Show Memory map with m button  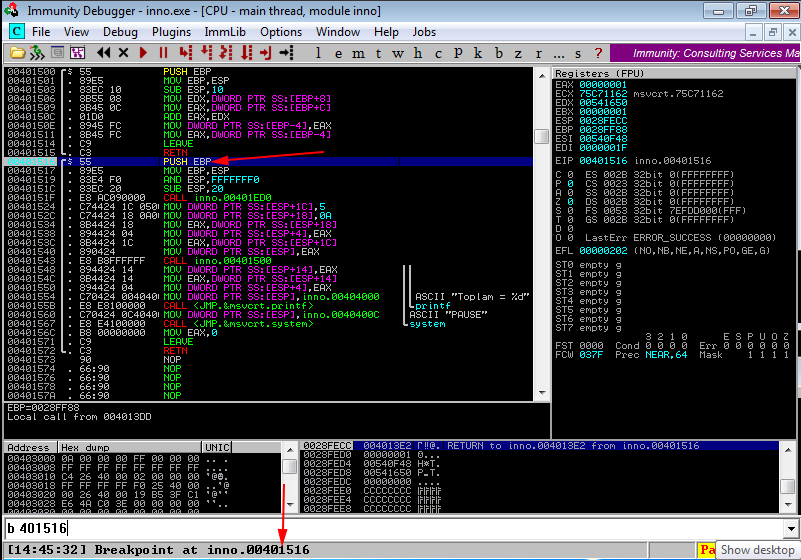(358, 54)
